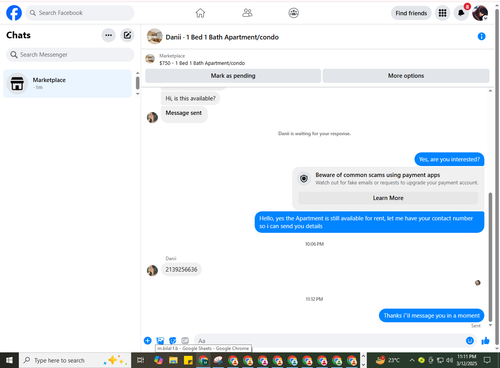Click the shield icon in scam warning
Image resolution: width=500 pixels, height=368 pixels.
pos(304,179)
